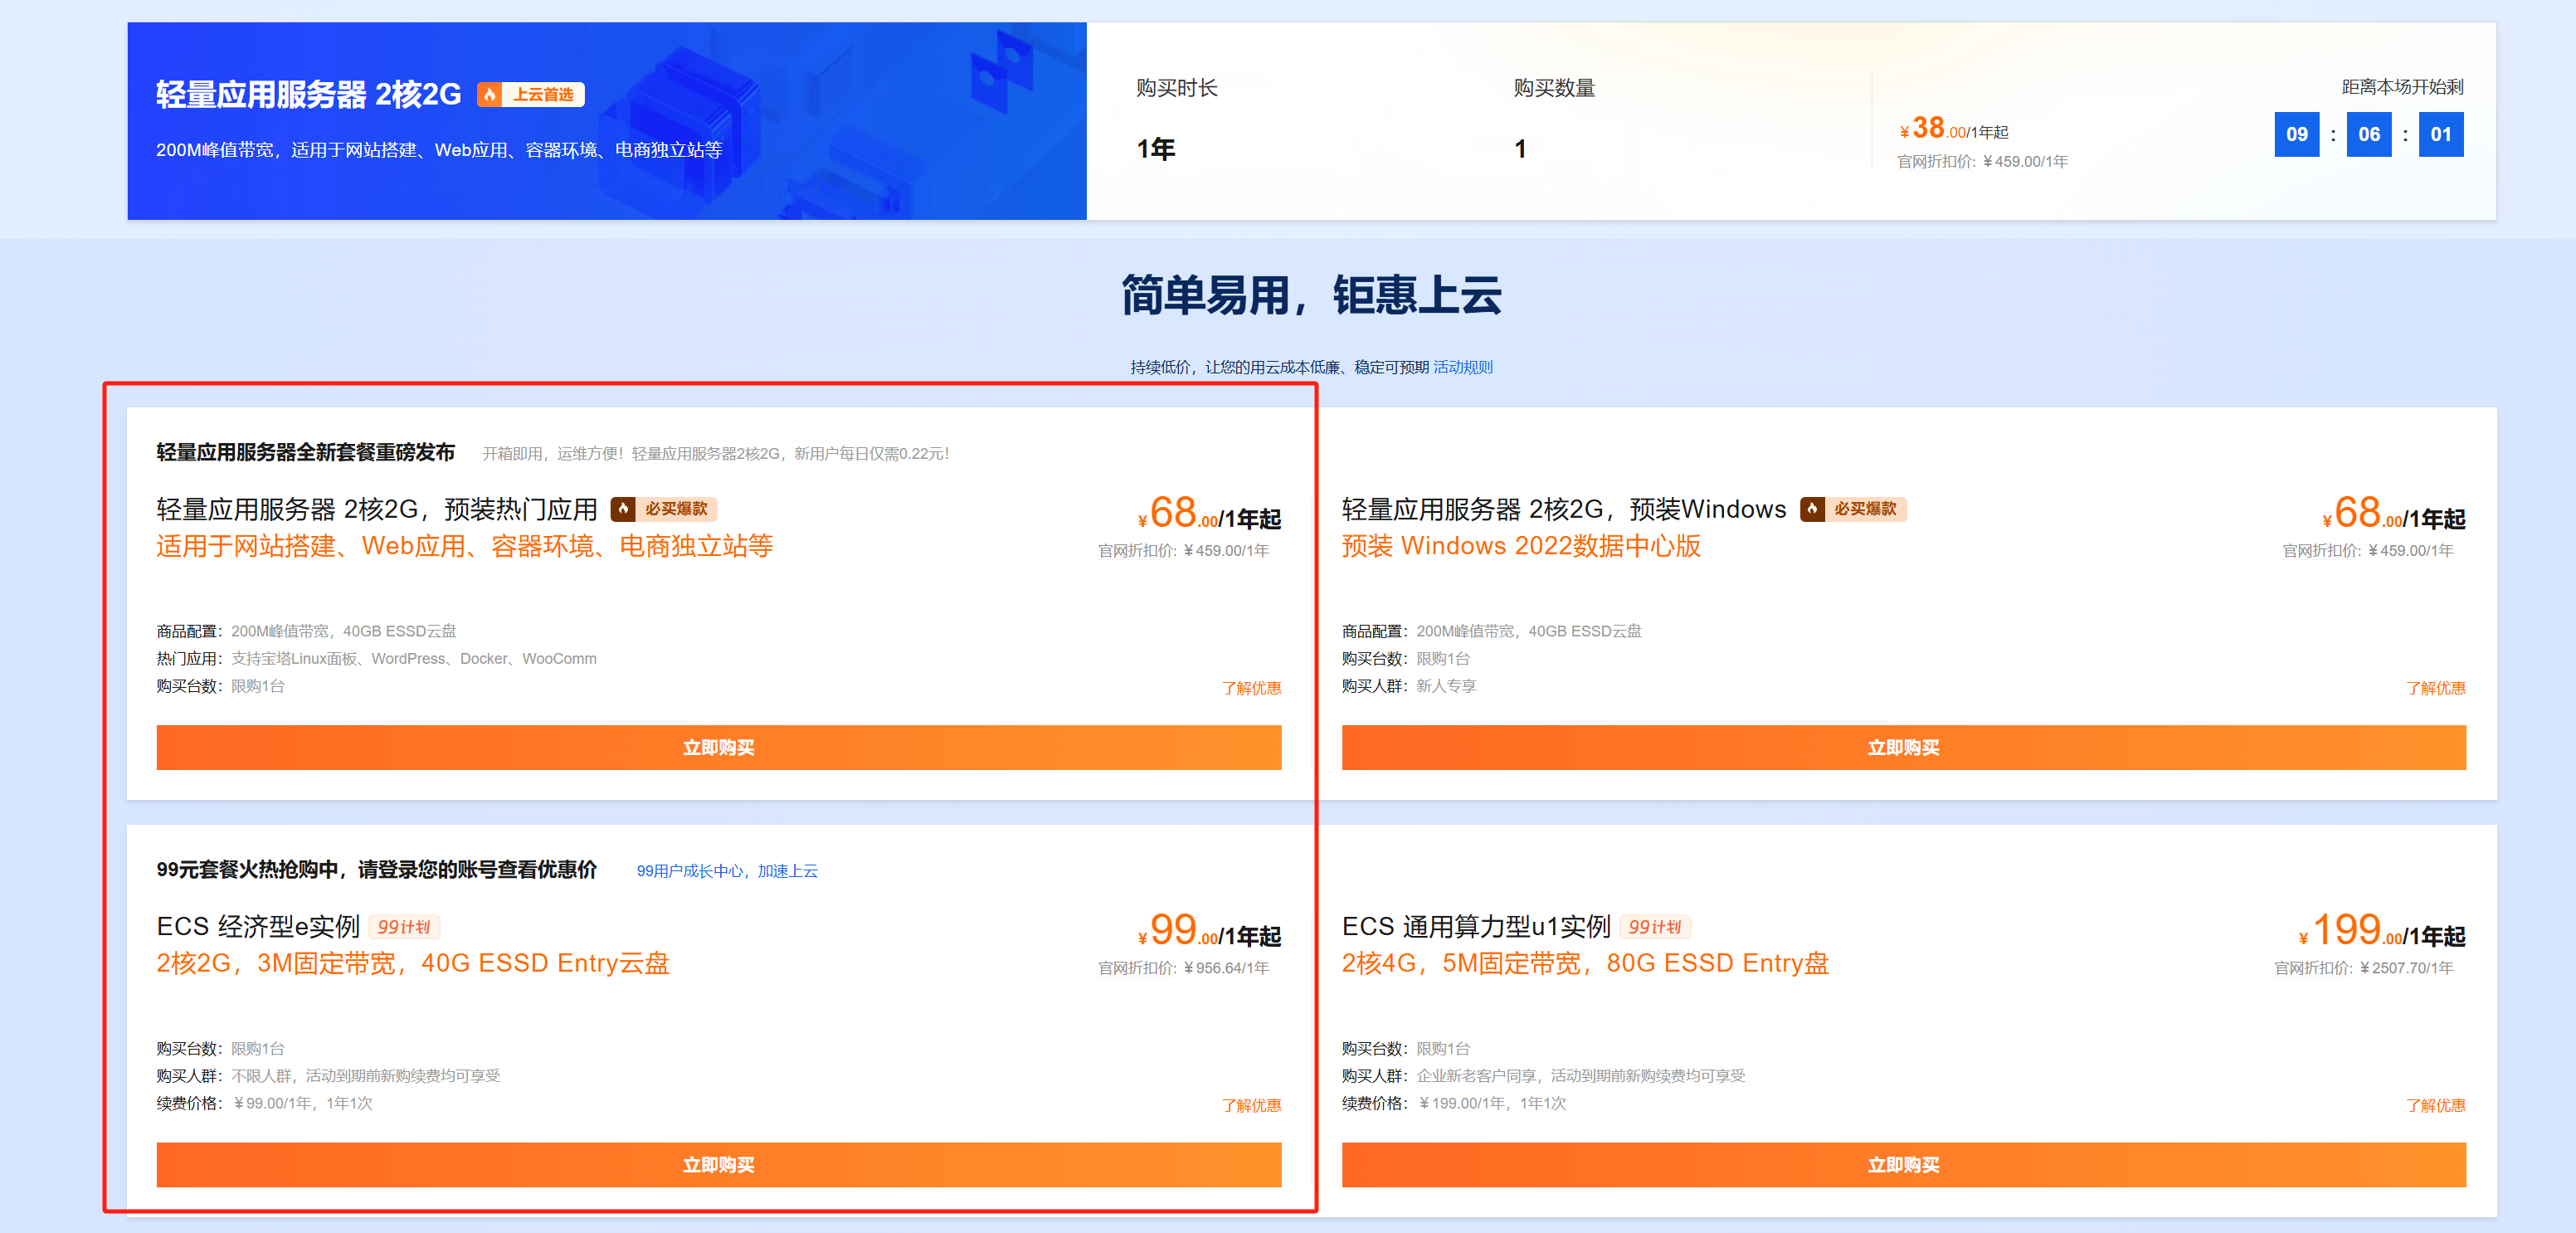Image resolution: width=2576 pixels, height=1233 pixels.
Task: Click flame icon on 上云首选 badge
Action: coord(489,95)
